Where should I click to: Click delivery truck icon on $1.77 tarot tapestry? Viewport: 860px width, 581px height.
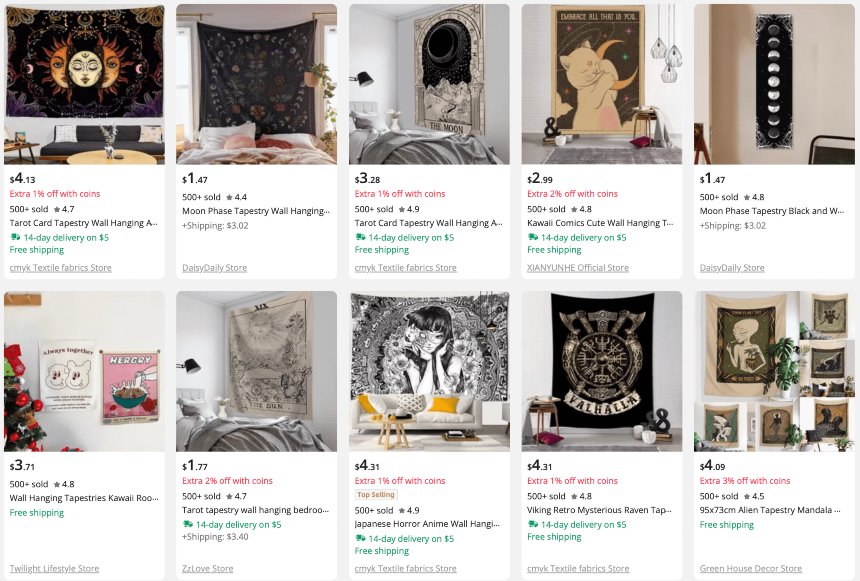[x=187, y=525]
